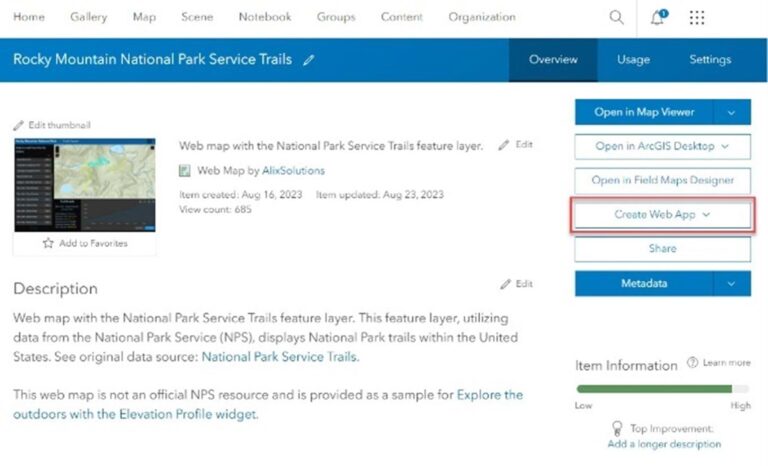Open the Settings tab
768x466 pixels.
710,60
